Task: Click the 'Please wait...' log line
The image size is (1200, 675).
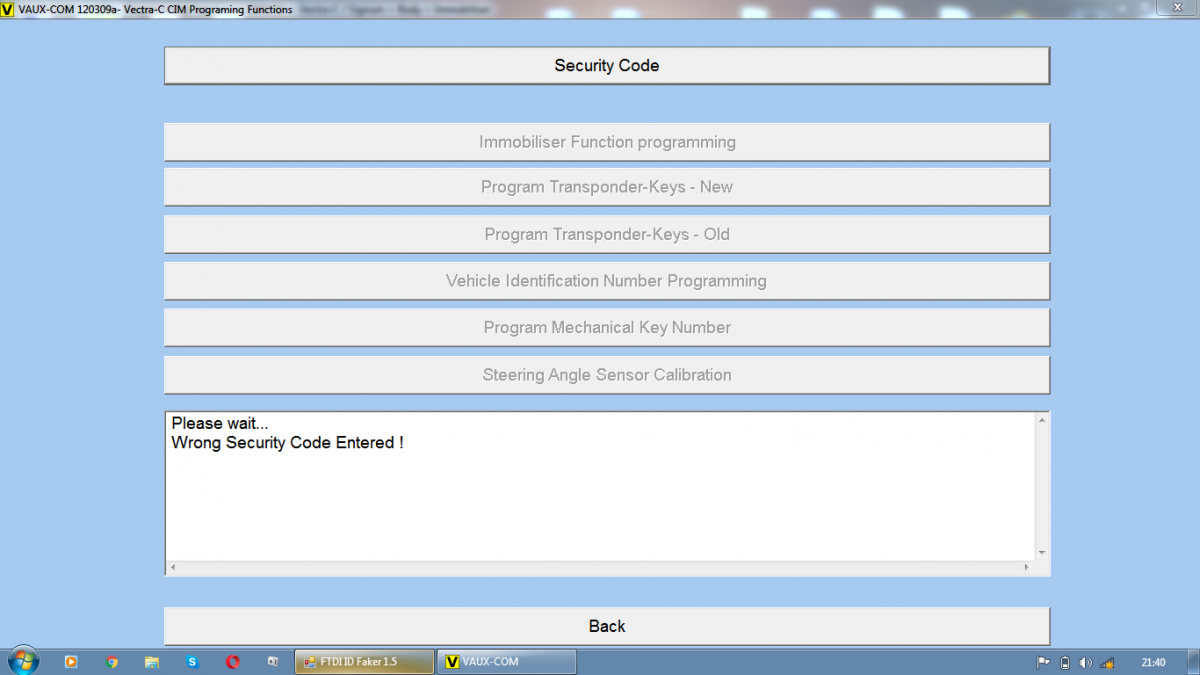Action: coord(220,423)
